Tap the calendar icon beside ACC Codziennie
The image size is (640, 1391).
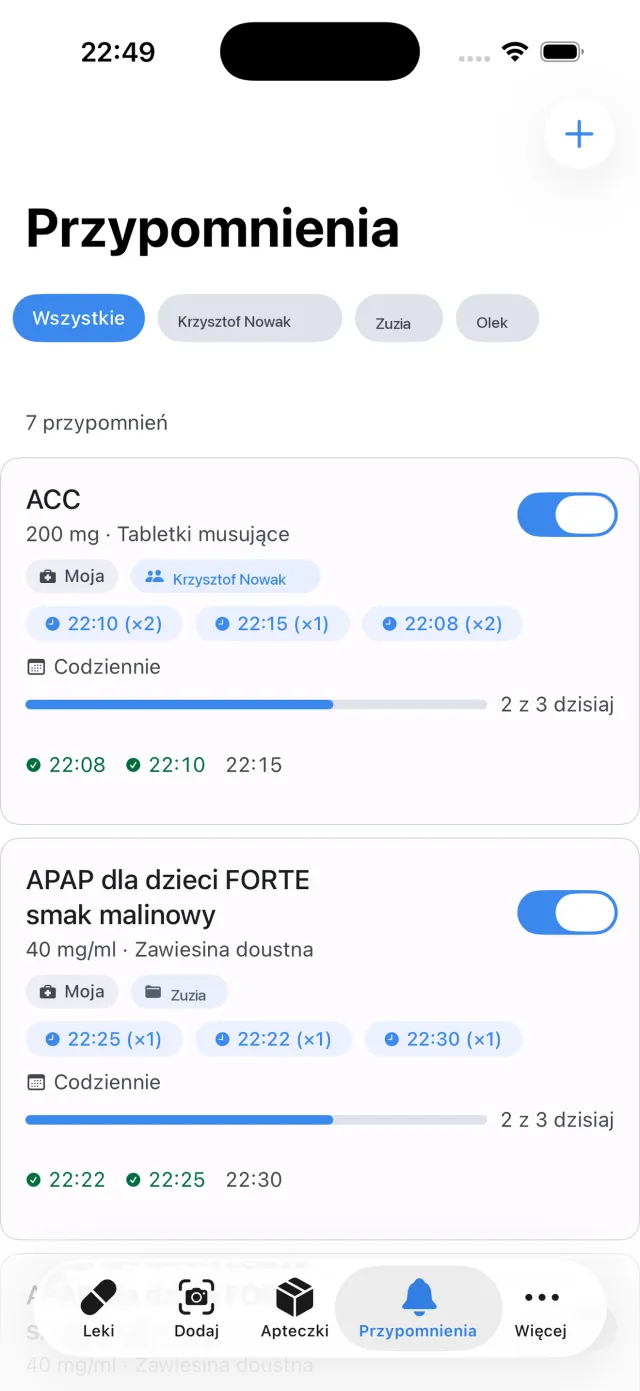[36, 667]
